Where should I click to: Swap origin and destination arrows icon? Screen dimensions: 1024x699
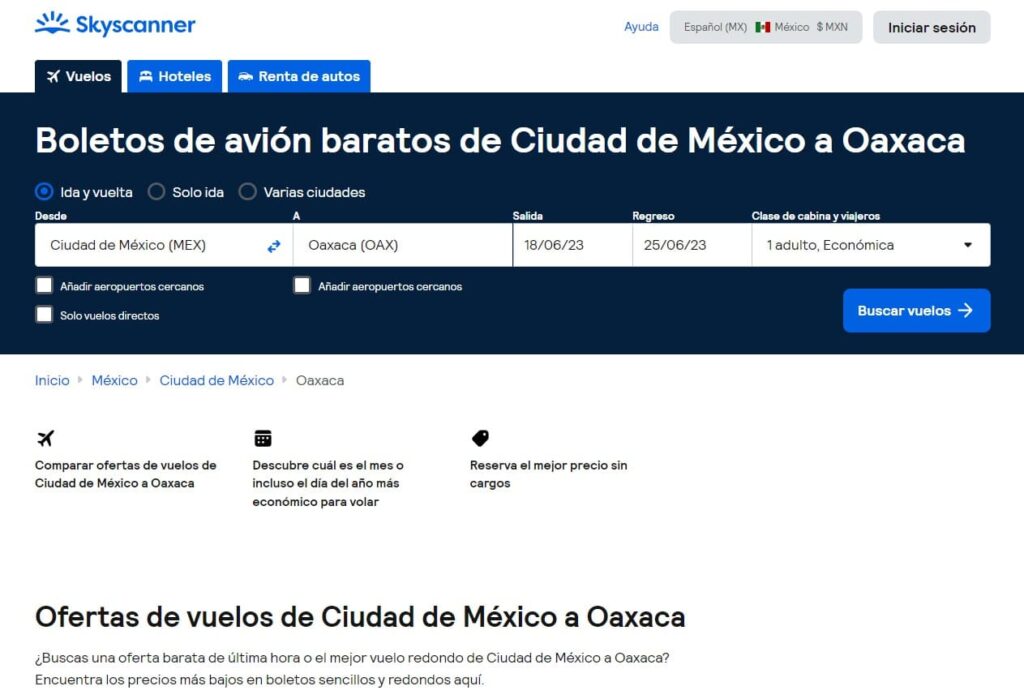point(274,246)
